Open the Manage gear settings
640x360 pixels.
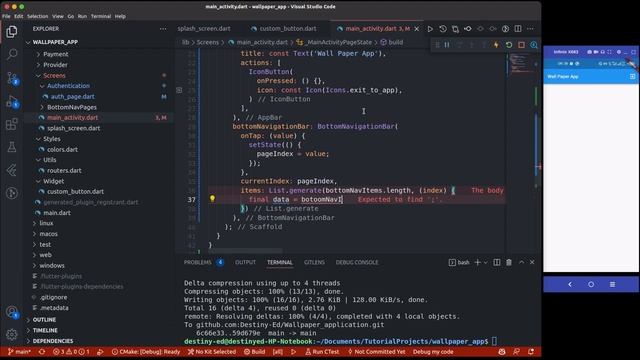point(11,335)
